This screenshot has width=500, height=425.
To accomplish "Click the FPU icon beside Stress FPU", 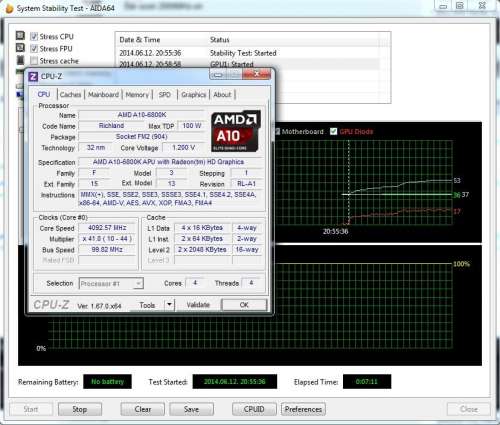I will click(x=20, y=48).
